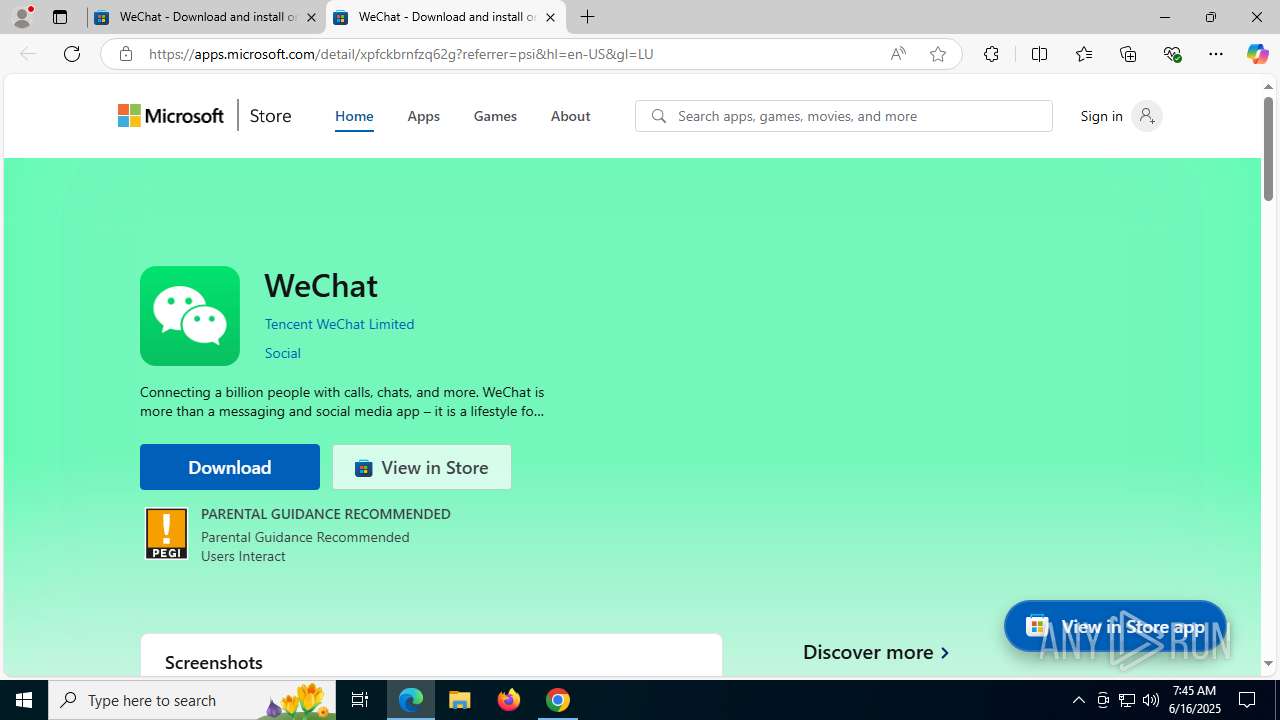Image resolution: width=1280 pixels, height=720 pixels.
Task: Open Extensions puzzle icon
Action: pyautogui.click(x=991, y=54)
